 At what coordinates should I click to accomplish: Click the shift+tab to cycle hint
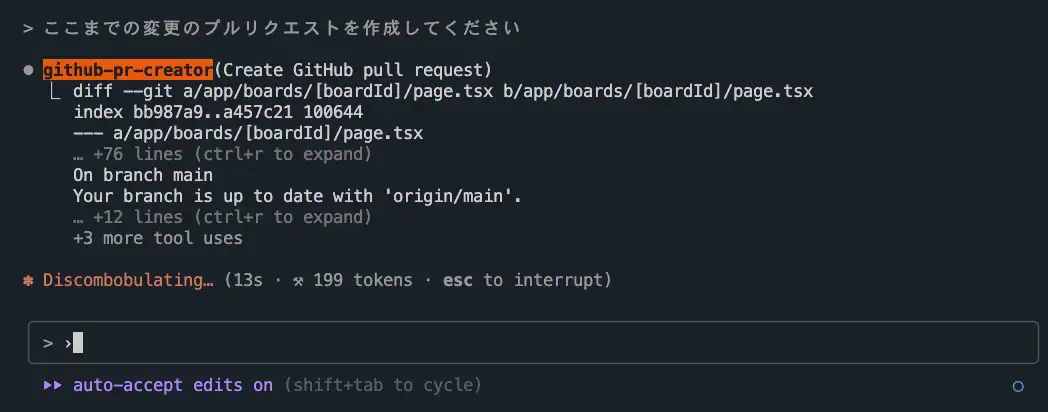point(382,385)
